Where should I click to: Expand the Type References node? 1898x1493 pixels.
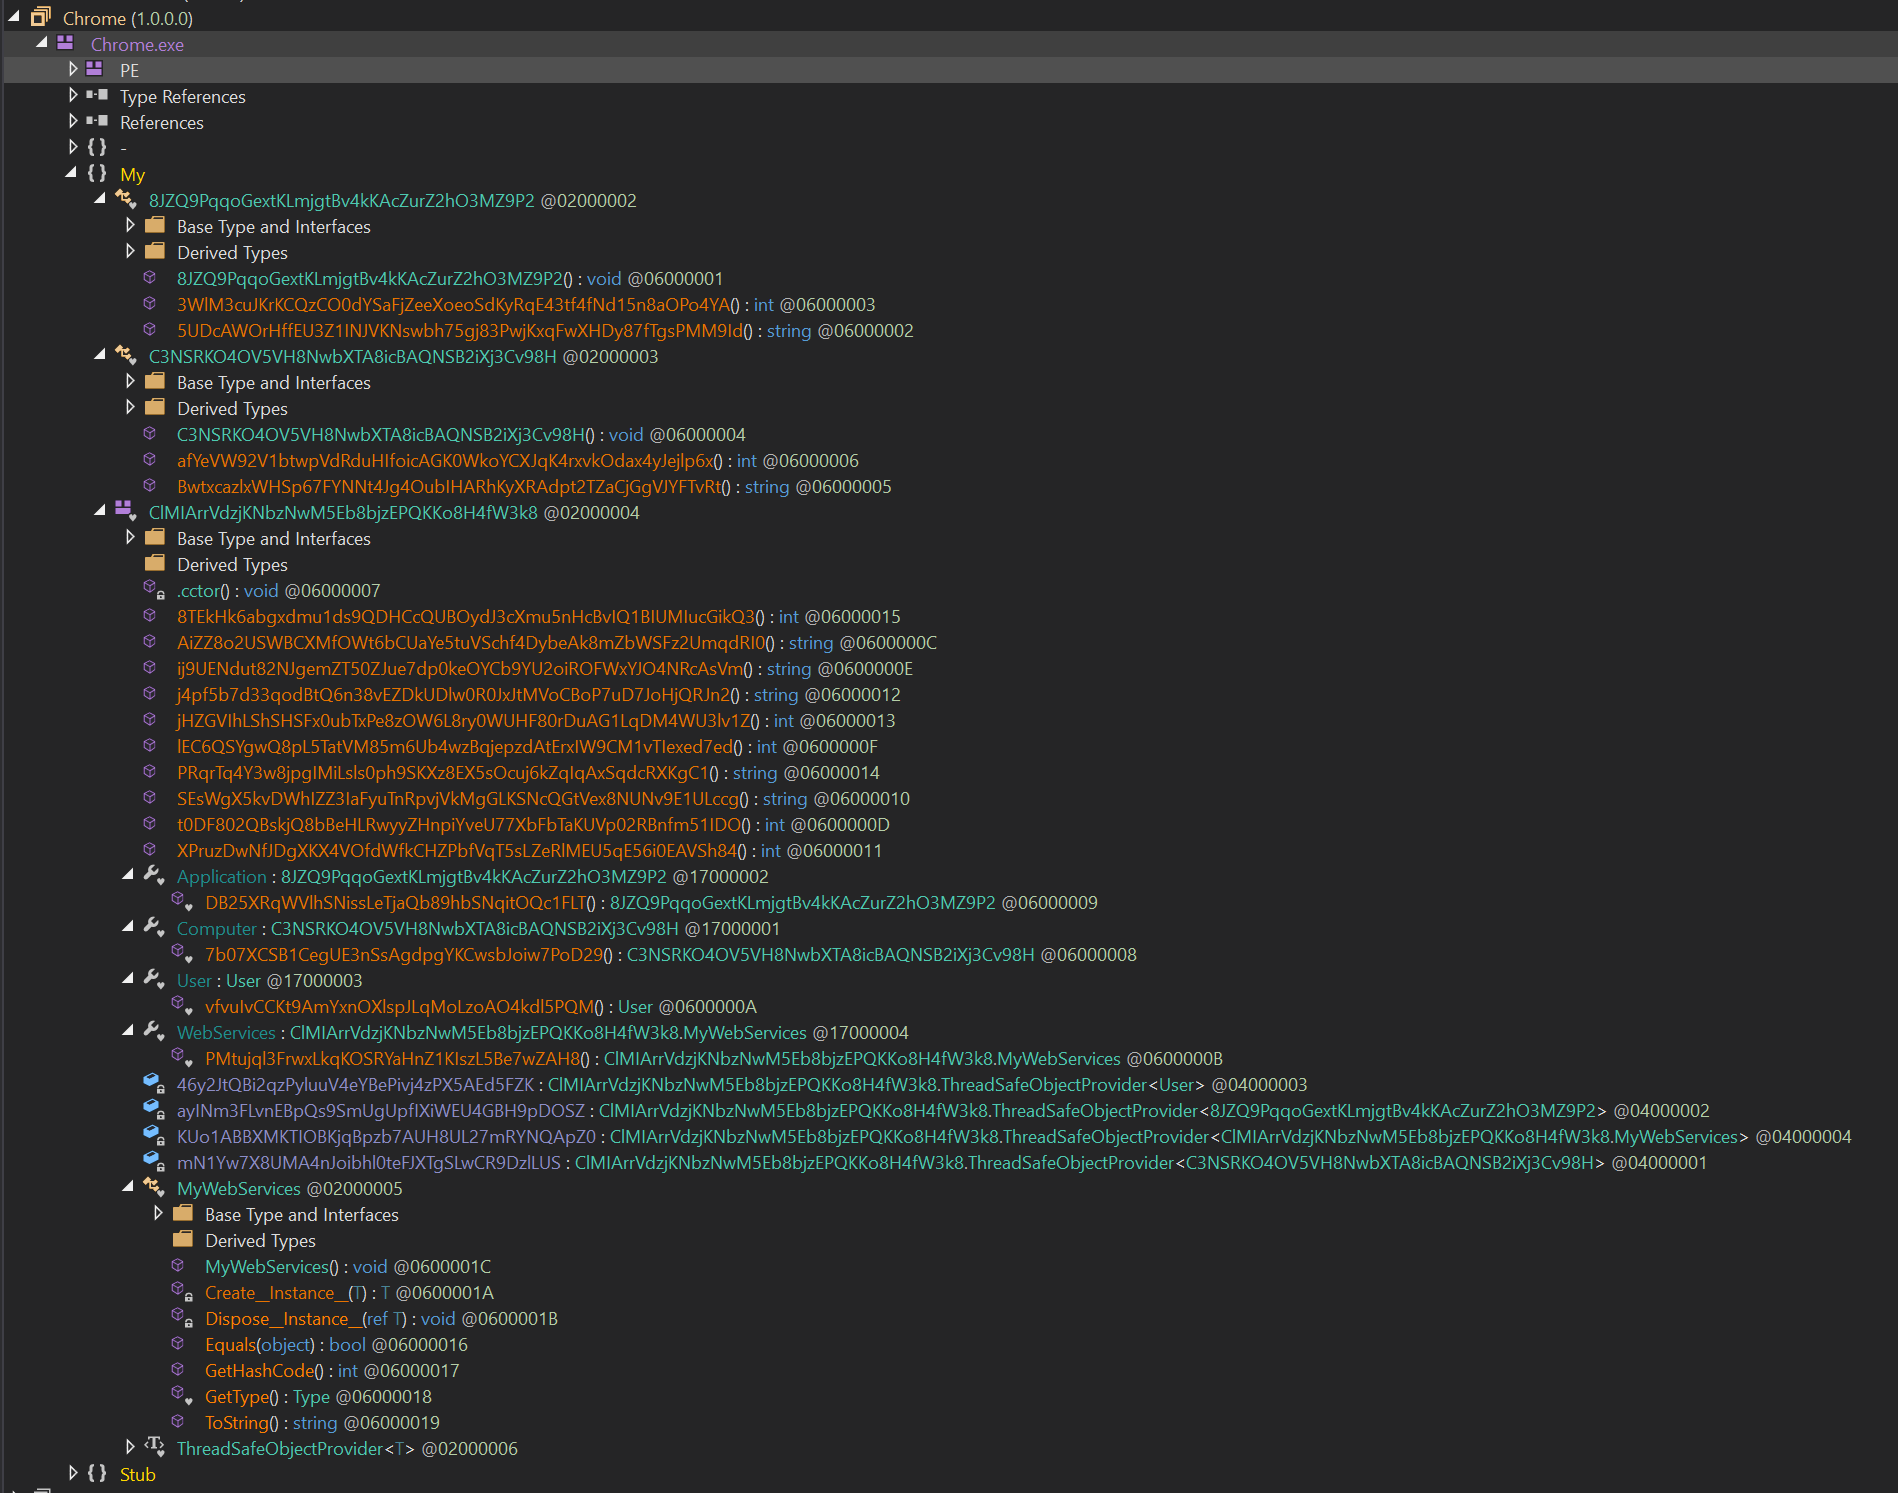[74, 95]
